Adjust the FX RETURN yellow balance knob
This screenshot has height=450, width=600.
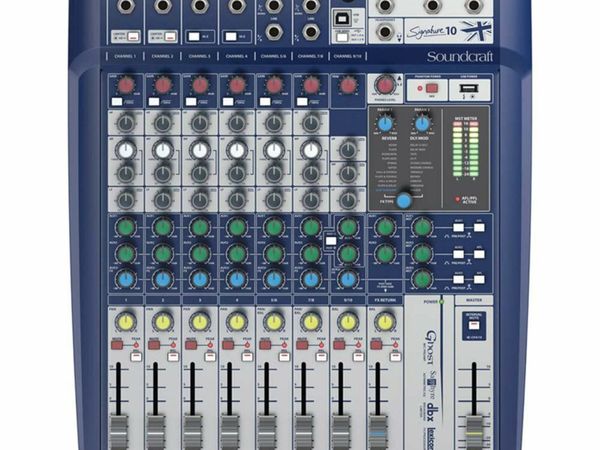[x=385, y=322]
